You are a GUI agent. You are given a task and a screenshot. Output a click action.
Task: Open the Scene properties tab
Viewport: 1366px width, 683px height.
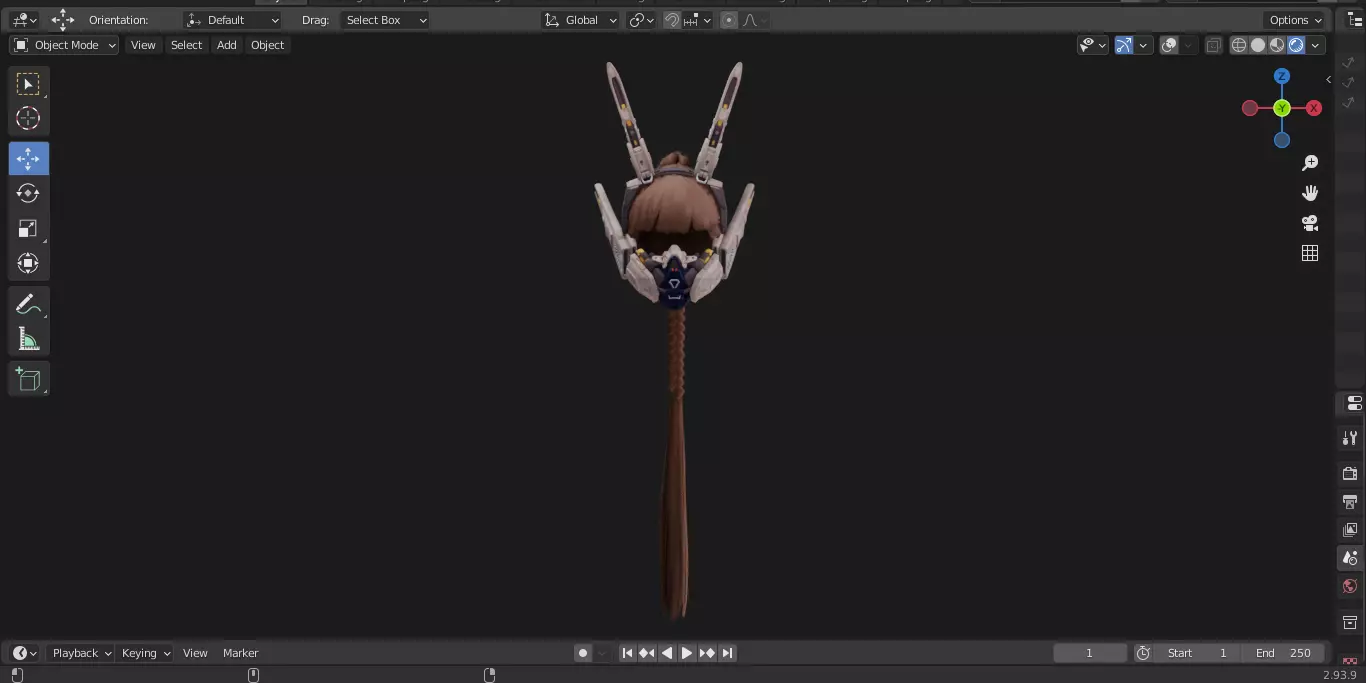click(x=1350, y=558)
